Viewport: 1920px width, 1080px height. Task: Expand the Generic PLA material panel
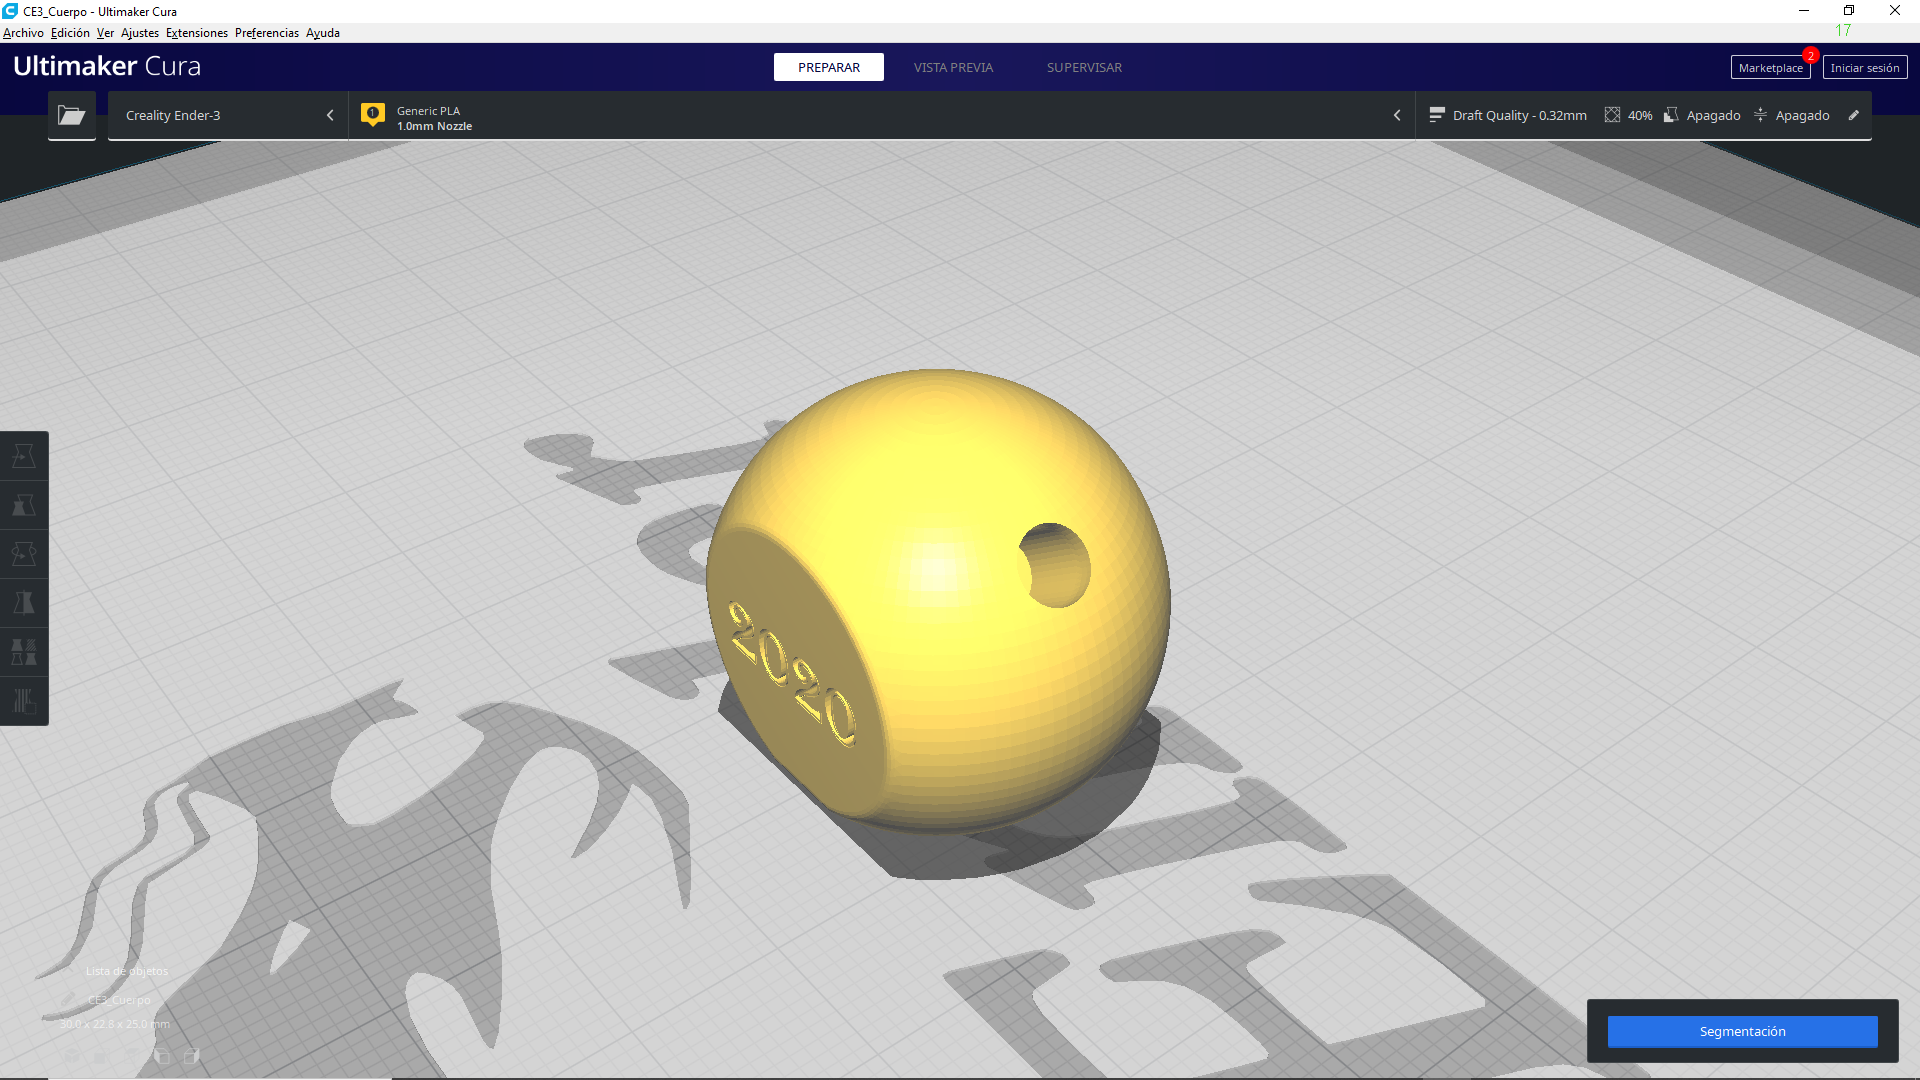click(x=880, y=116)
